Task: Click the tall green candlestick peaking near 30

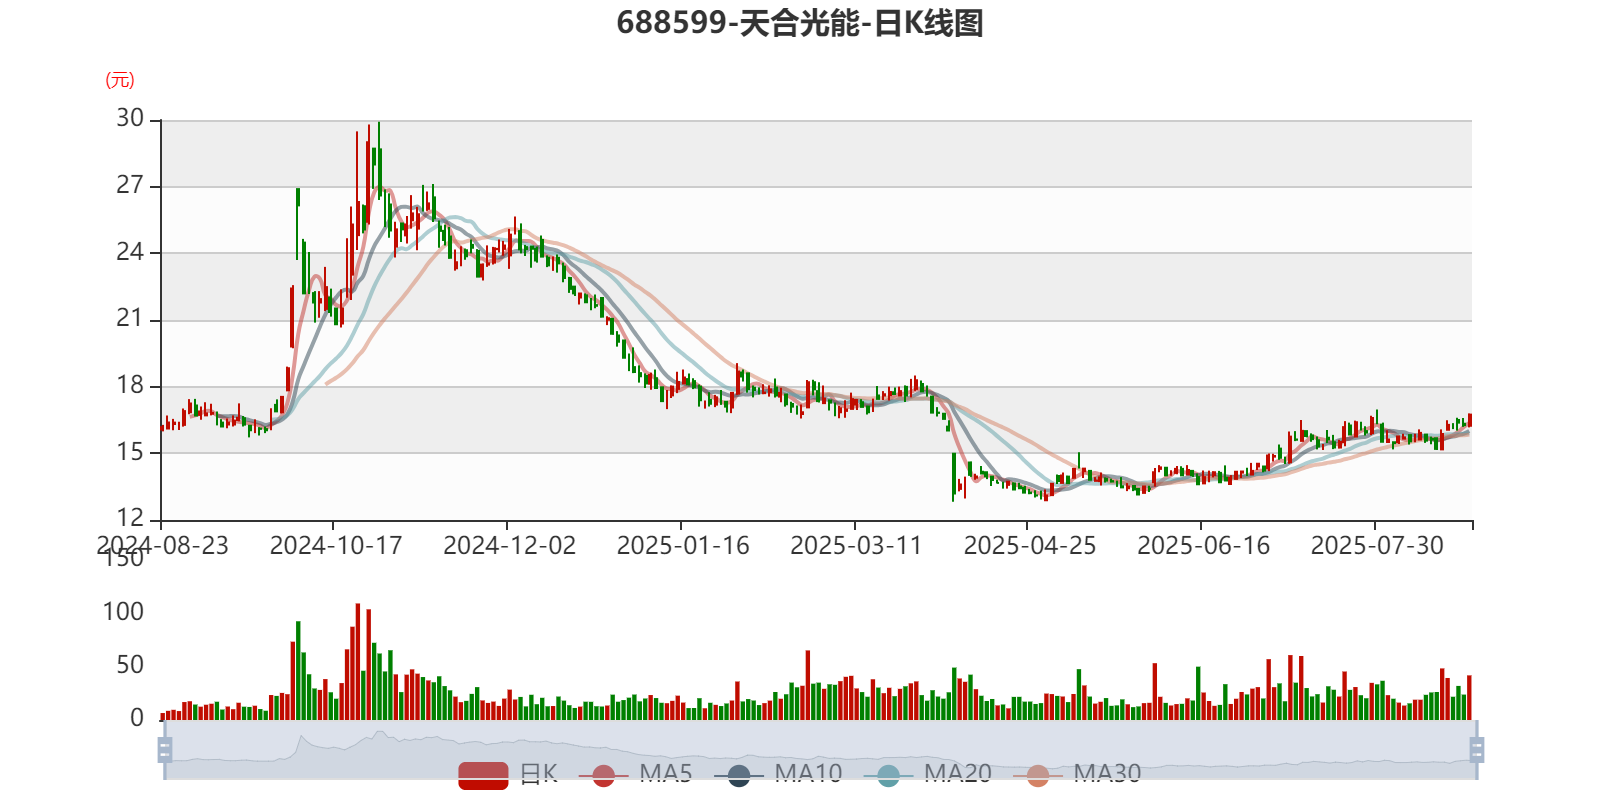Action: (x=378, y=160)
